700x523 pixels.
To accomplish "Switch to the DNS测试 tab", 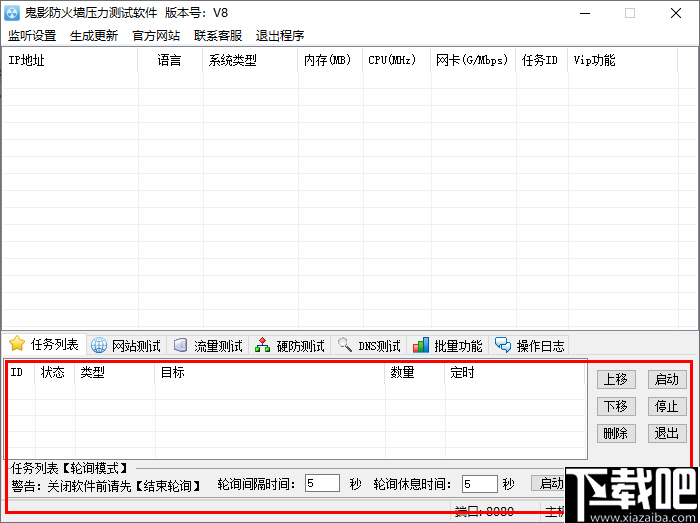I will point(369,345).
